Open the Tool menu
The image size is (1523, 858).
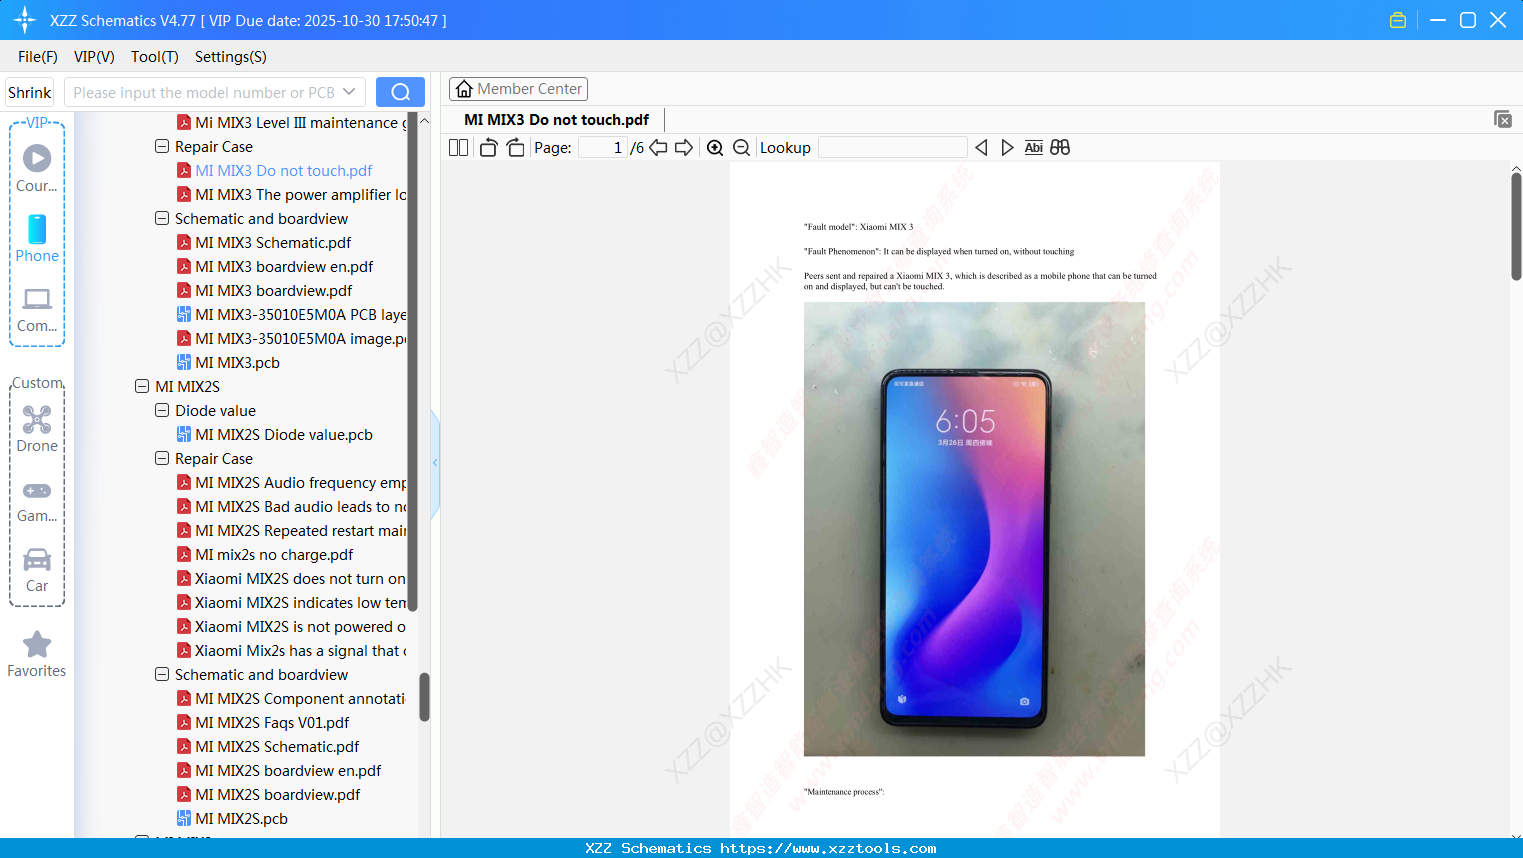pyautogui.click(x=154, y=57)
